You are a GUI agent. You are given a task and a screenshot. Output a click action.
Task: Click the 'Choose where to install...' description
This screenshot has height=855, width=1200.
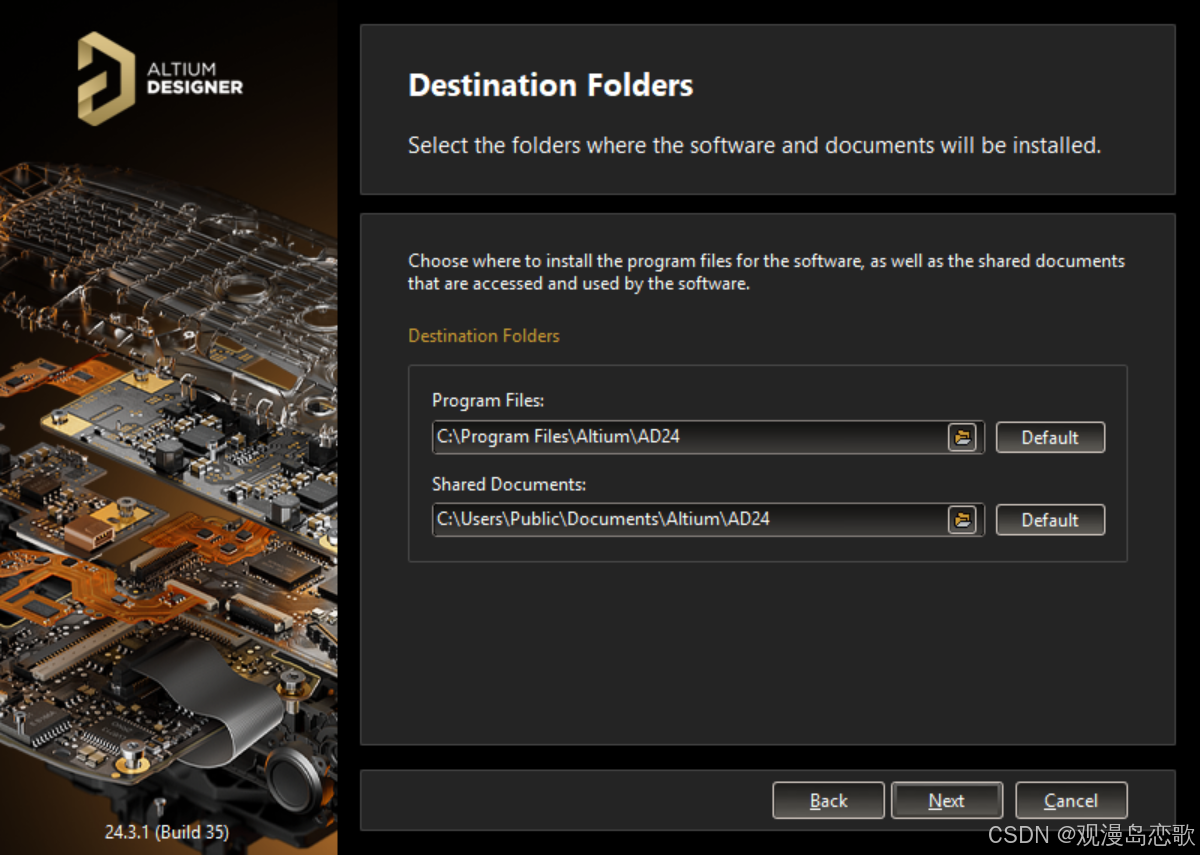click(766, 272)
